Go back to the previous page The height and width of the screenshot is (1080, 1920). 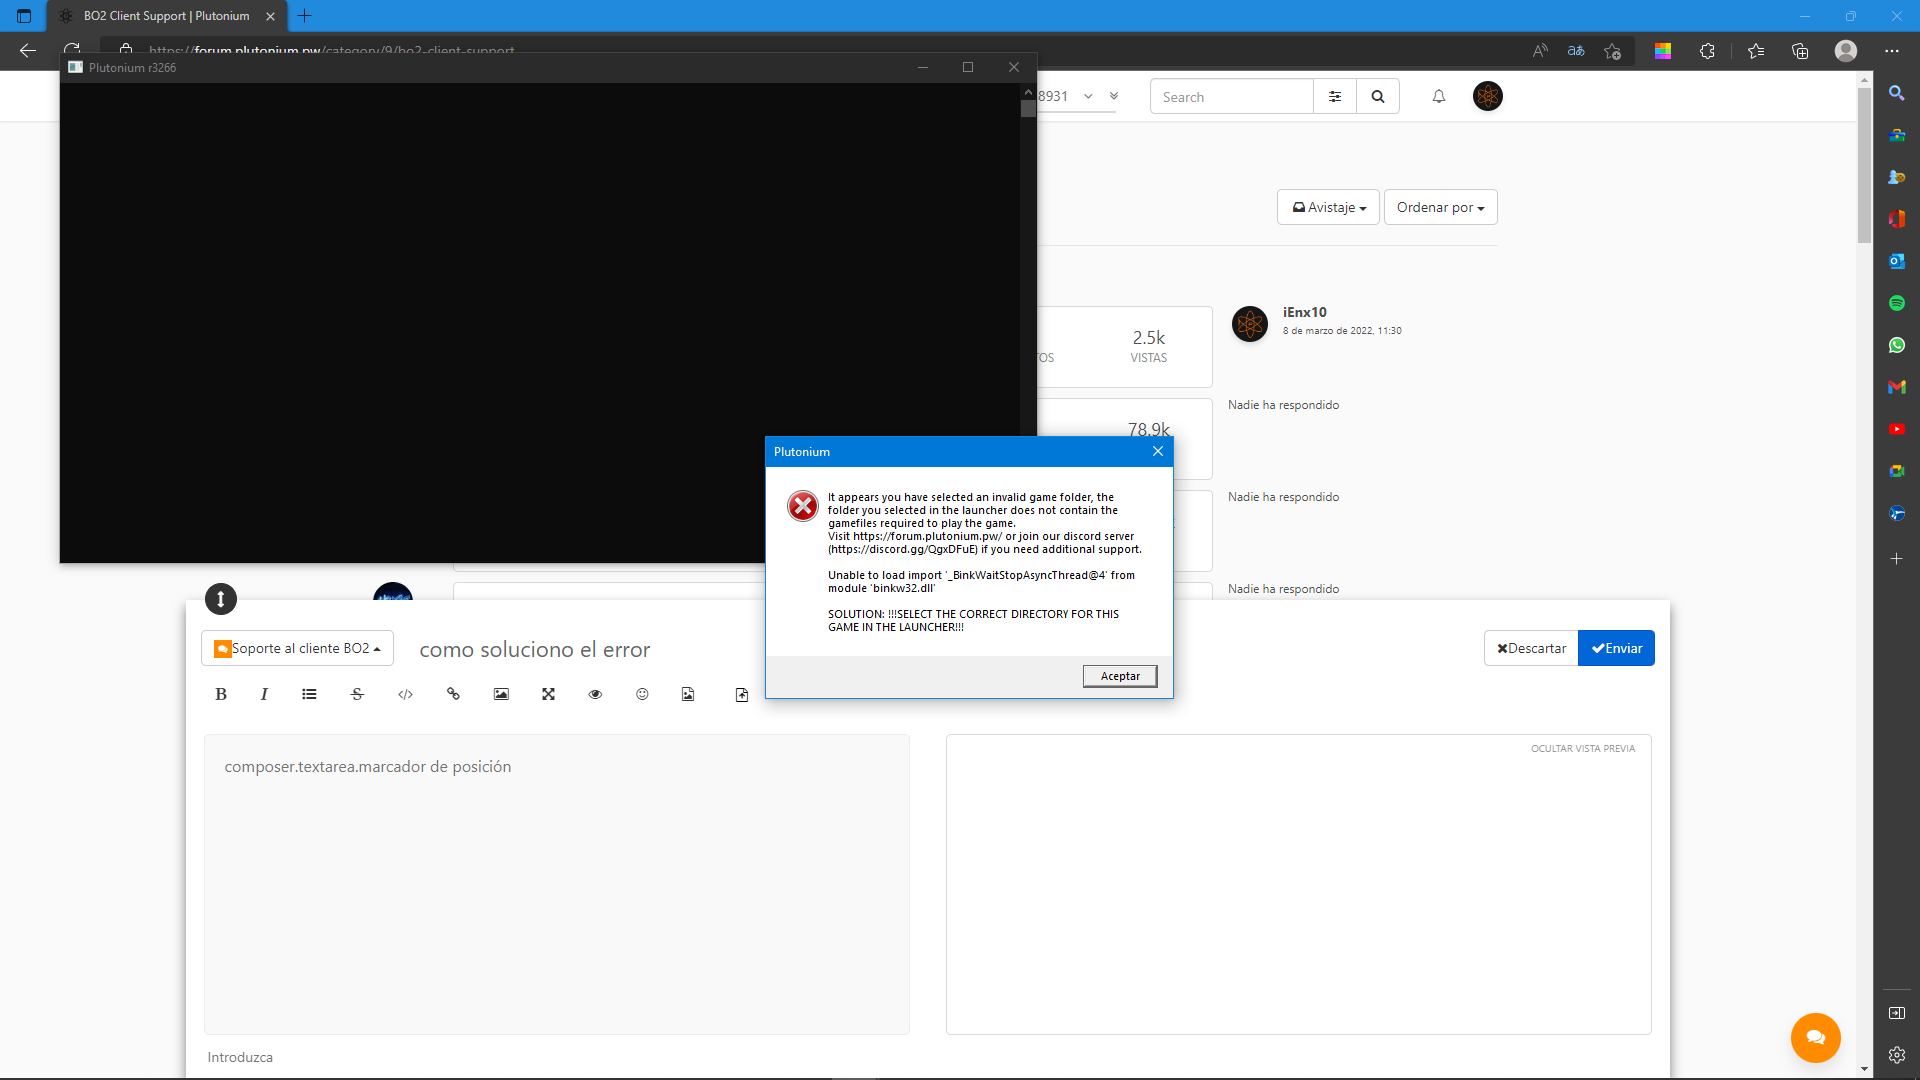tap(28, 51)
